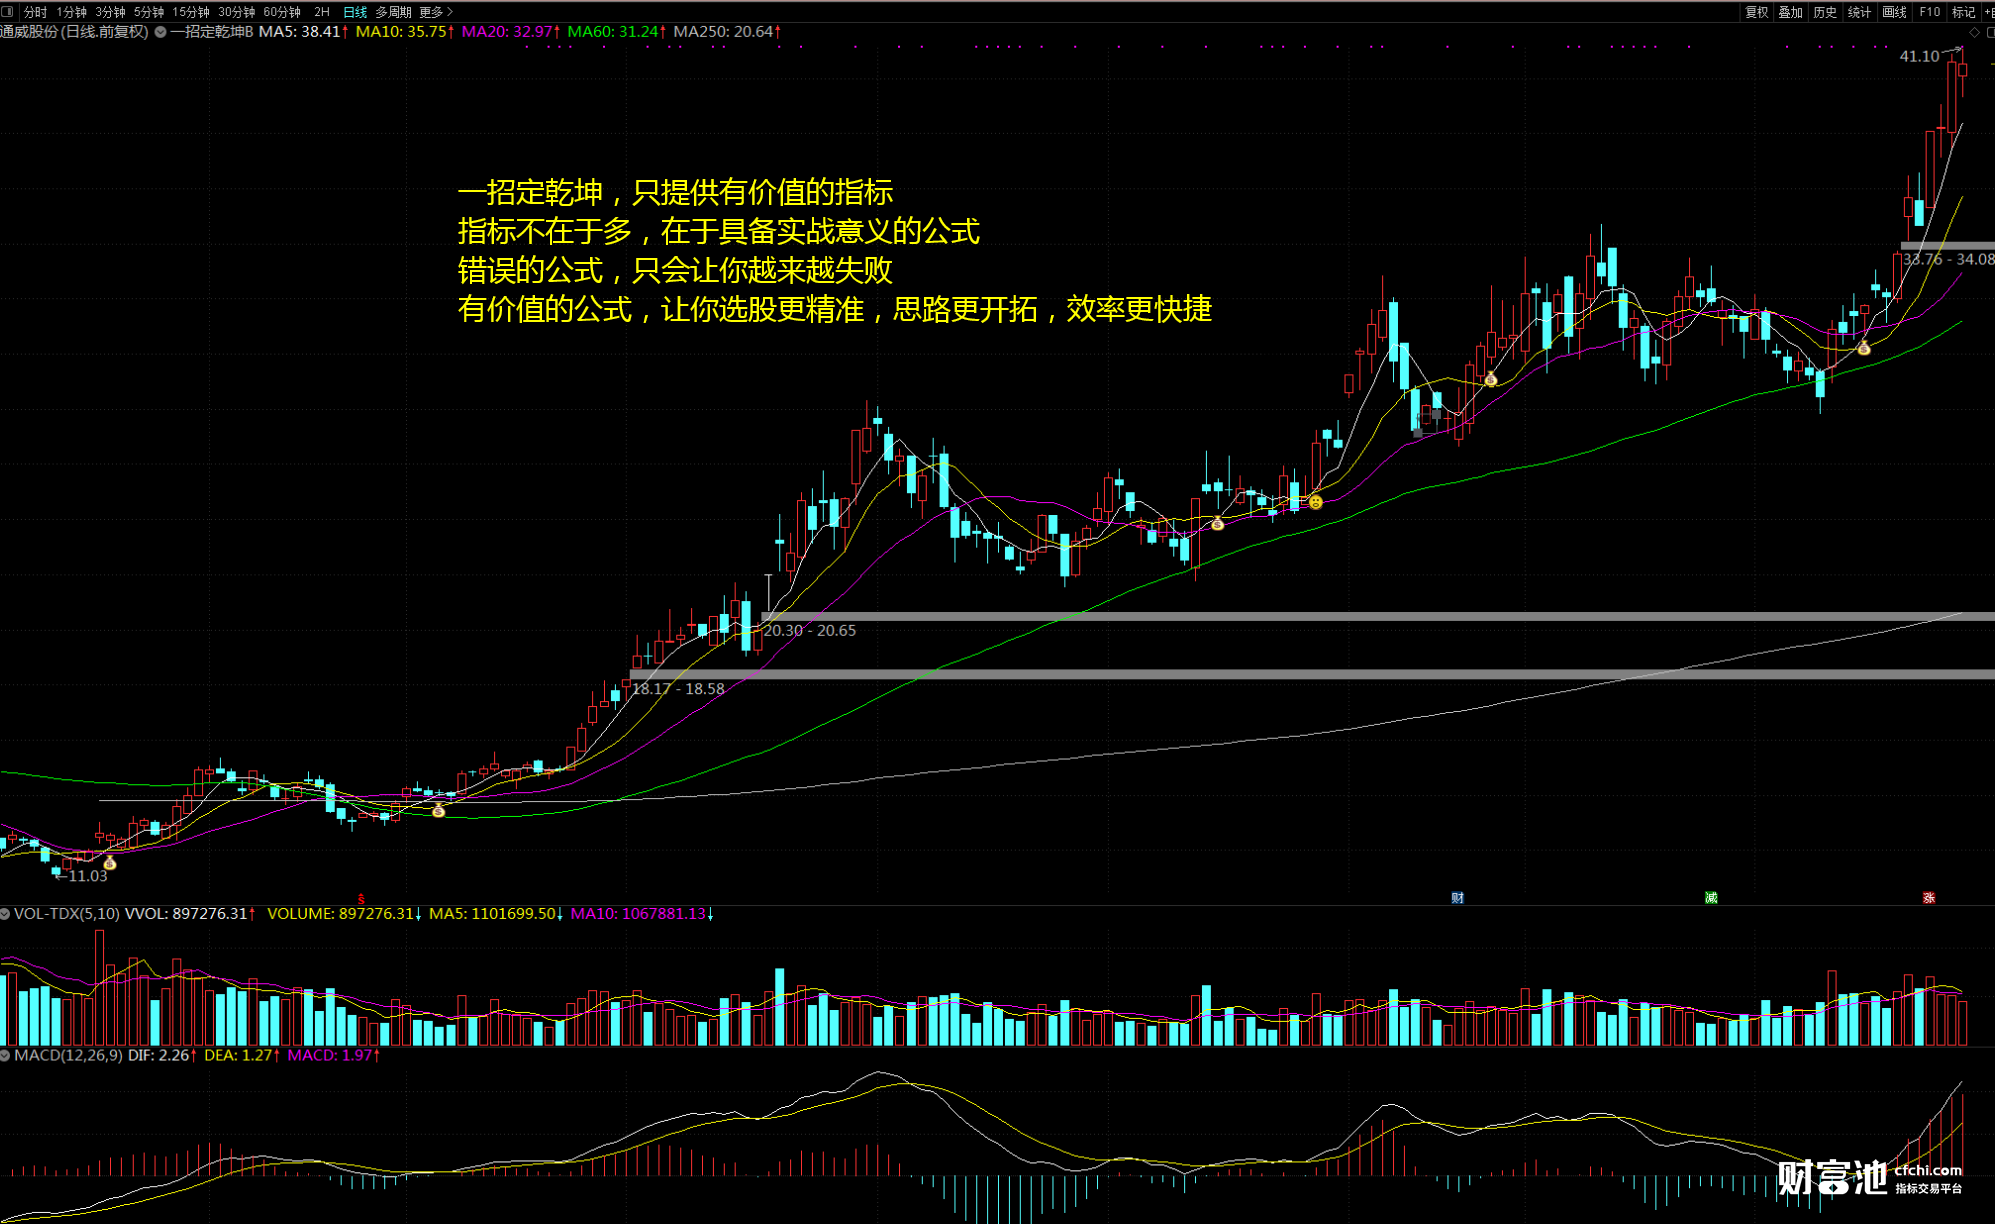Screen dimensions: 1995x1224
Task: Open the MACD indicator dropdown arrow
Action: pos(6,1055)
